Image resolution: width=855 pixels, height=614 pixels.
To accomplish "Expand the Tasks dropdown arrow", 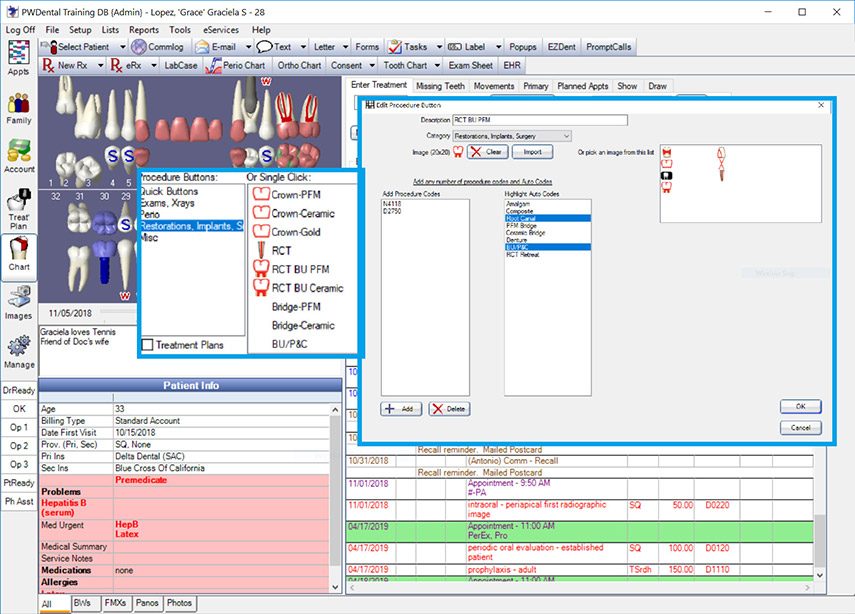I will coord(439,47).
